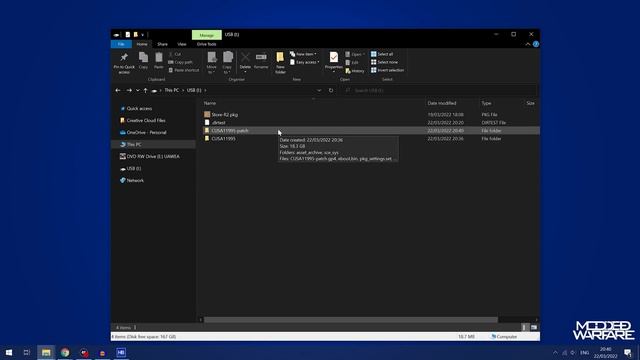The image size is (640, 360).
Task: Click This PC in the breadcrumb
Action: coord(171,90)
